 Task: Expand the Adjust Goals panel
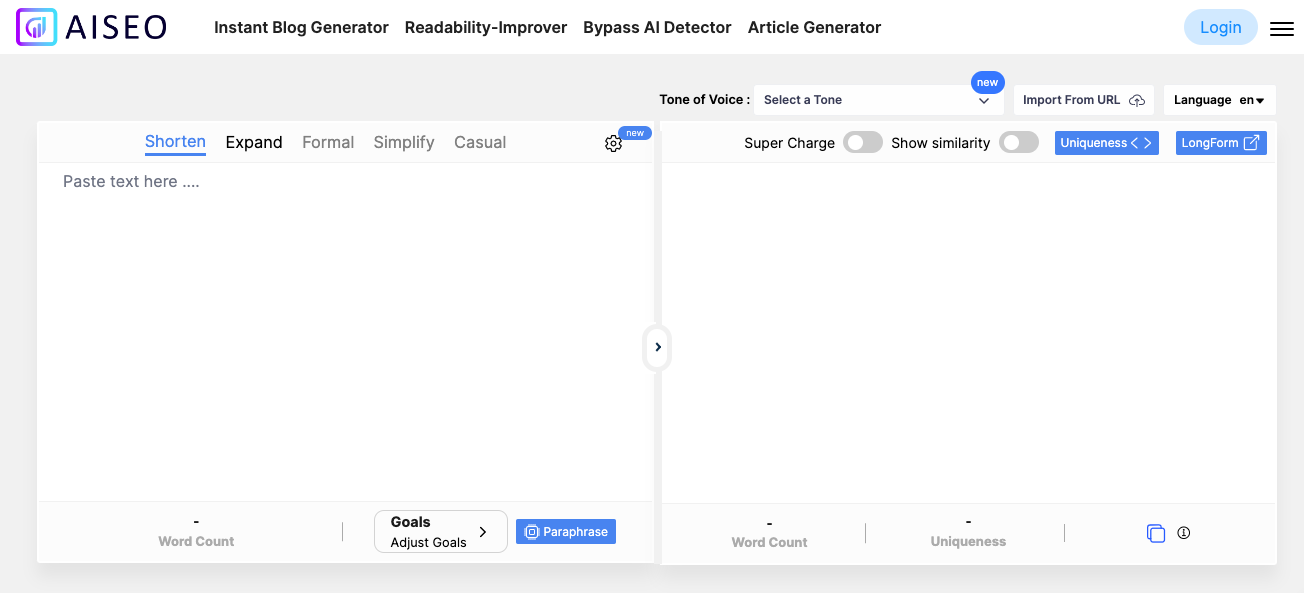click(441, 532)
